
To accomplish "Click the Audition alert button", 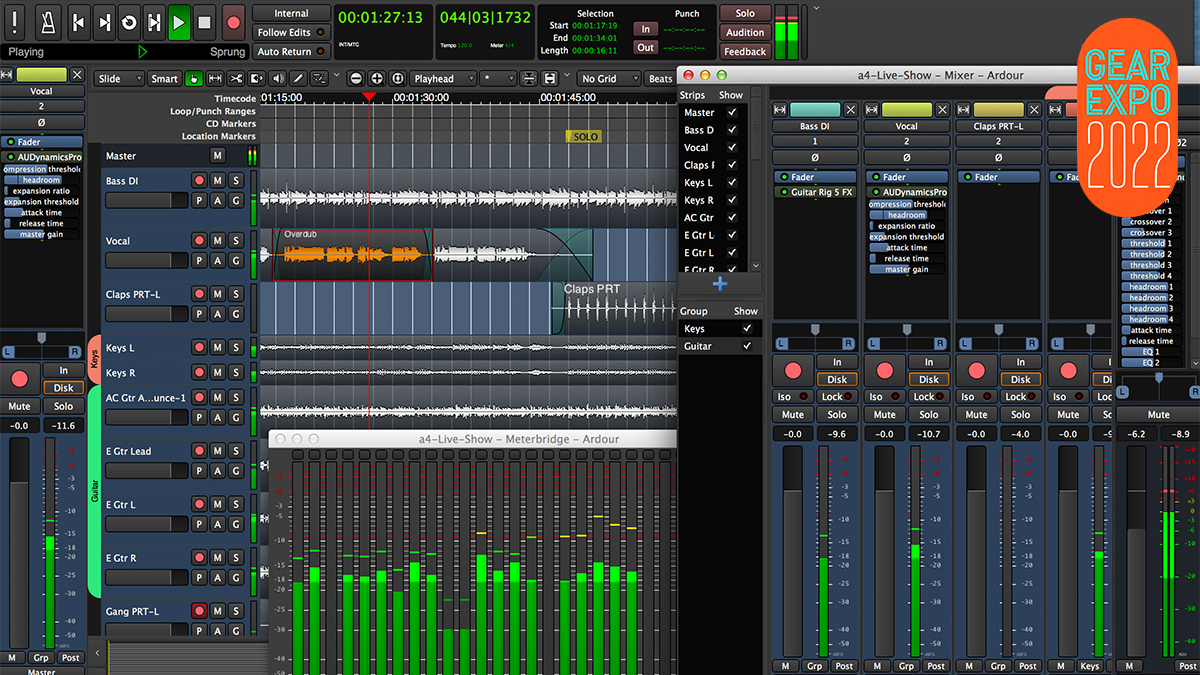I will 745,32.
